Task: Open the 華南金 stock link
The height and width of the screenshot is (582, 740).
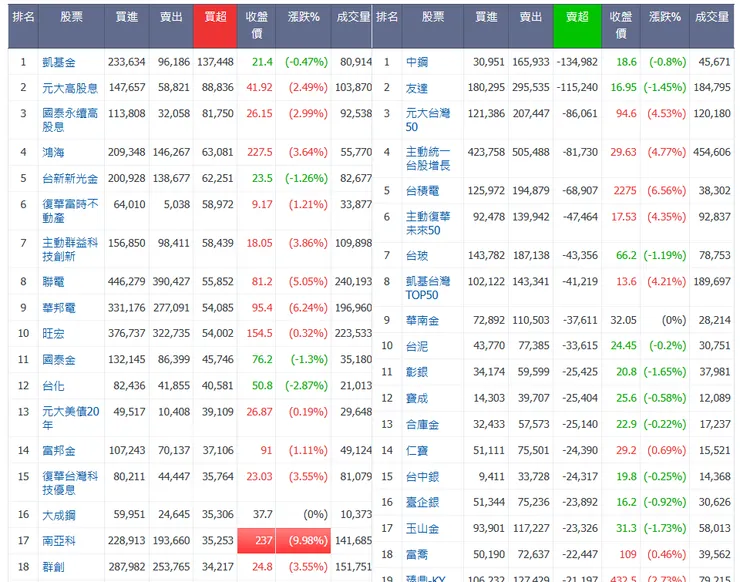Action: click(x=422, y=321)
